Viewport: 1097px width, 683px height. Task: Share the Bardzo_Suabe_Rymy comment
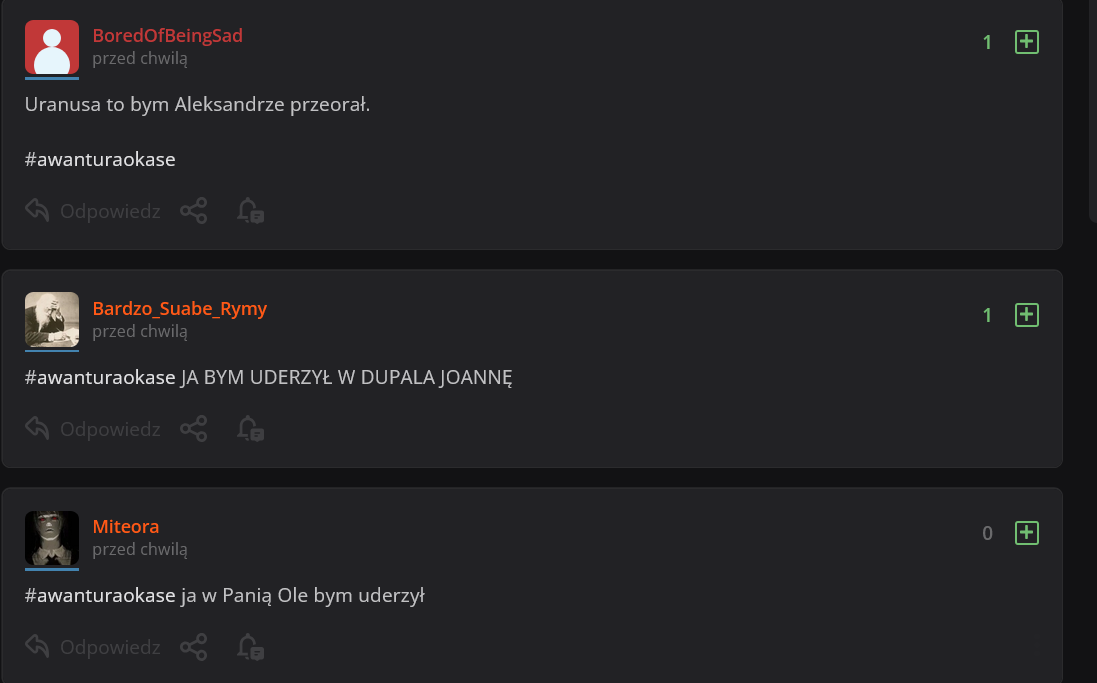click(x=194, y=428)
